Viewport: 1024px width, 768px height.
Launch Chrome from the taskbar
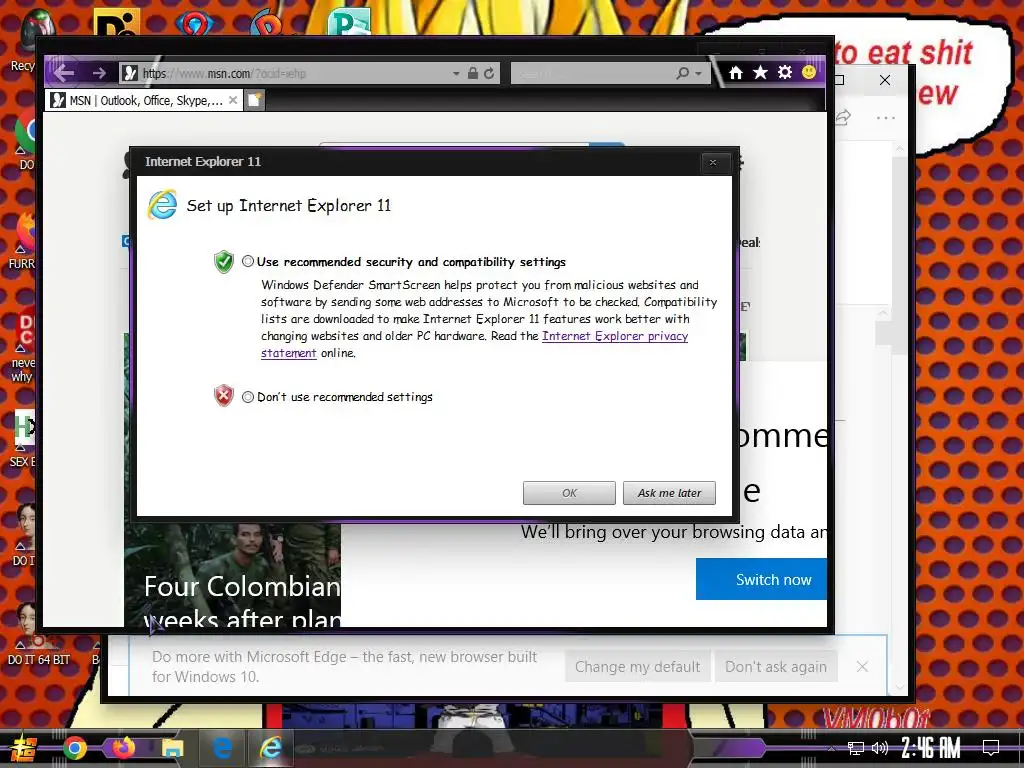click(x=74, y=748)
